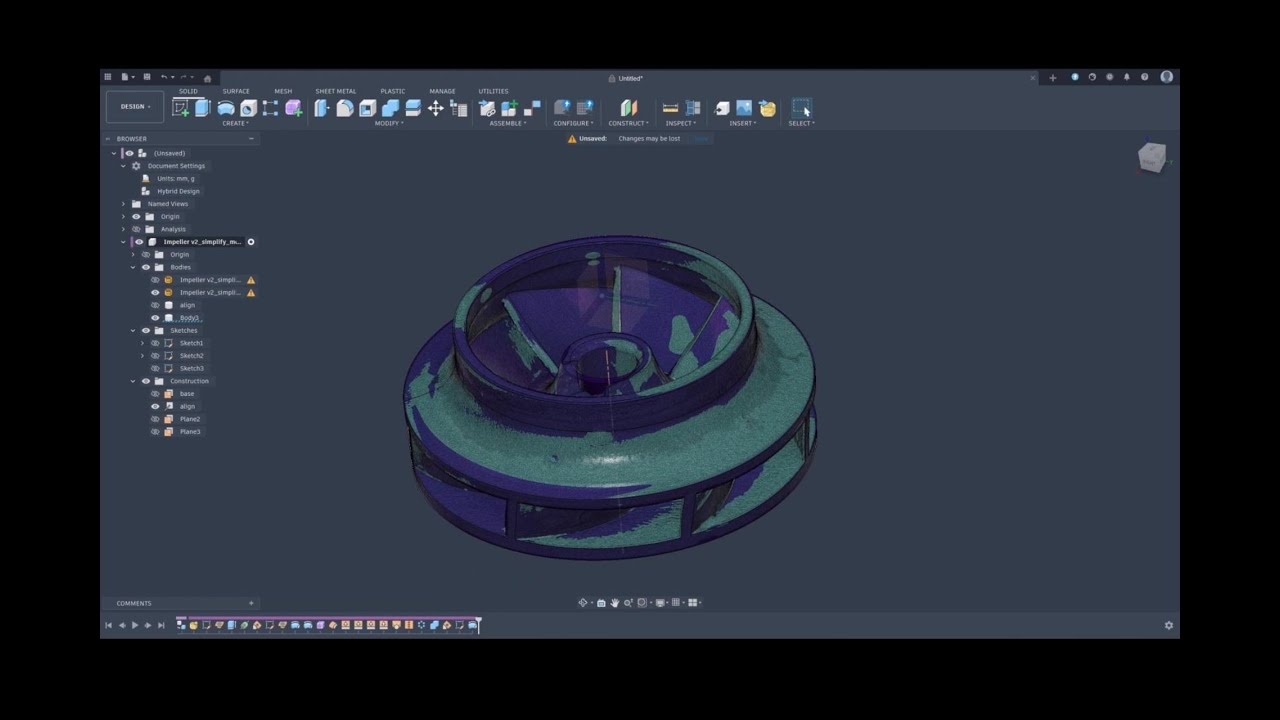Select the Interference tool in Inspect

pos(693,108)
